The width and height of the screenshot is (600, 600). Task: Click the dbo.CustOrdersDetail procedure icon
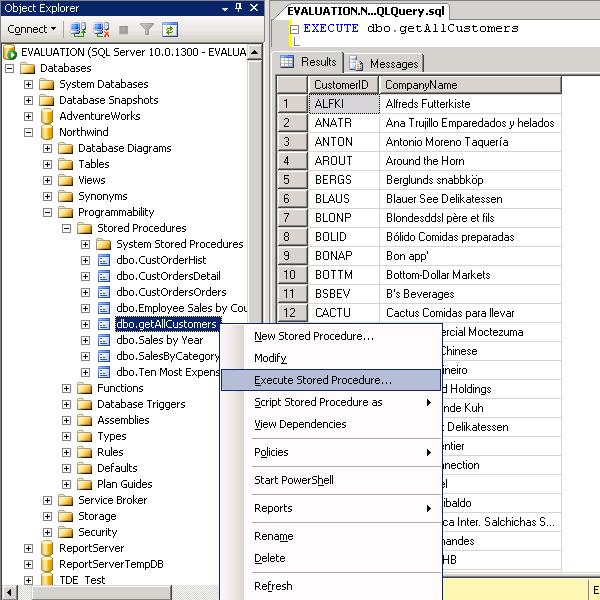pyautogui.click(x=104, y=276)
